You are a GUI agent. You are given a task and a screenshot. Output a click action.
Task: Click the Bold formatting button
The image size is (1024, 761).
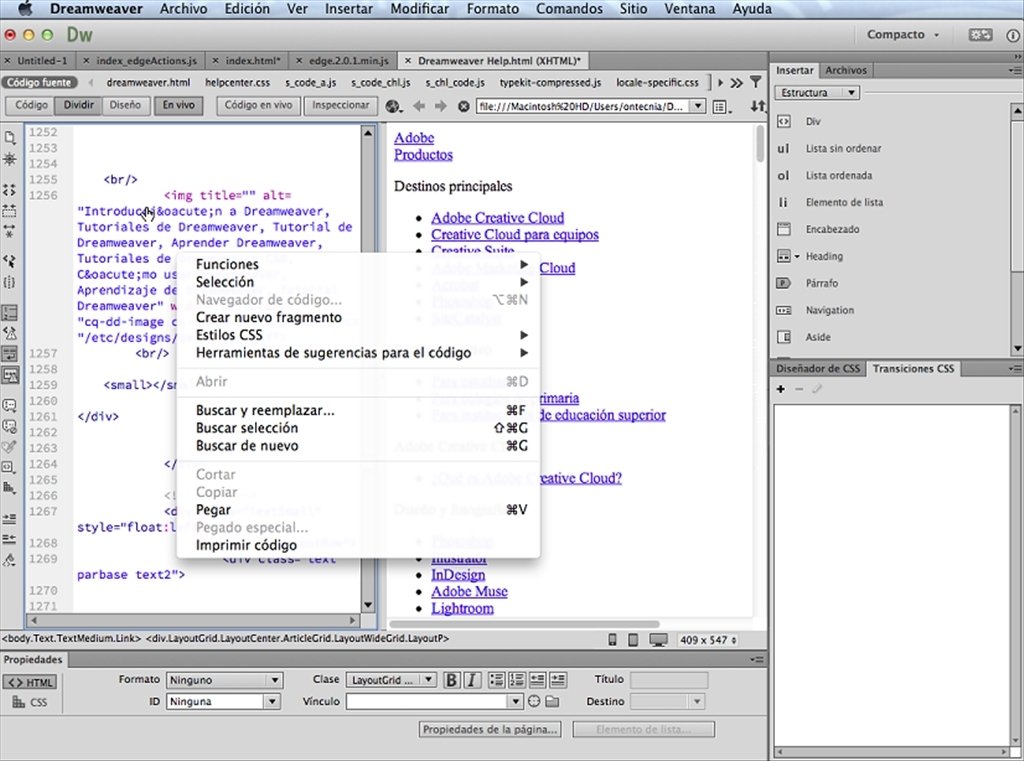click(451, 680)
